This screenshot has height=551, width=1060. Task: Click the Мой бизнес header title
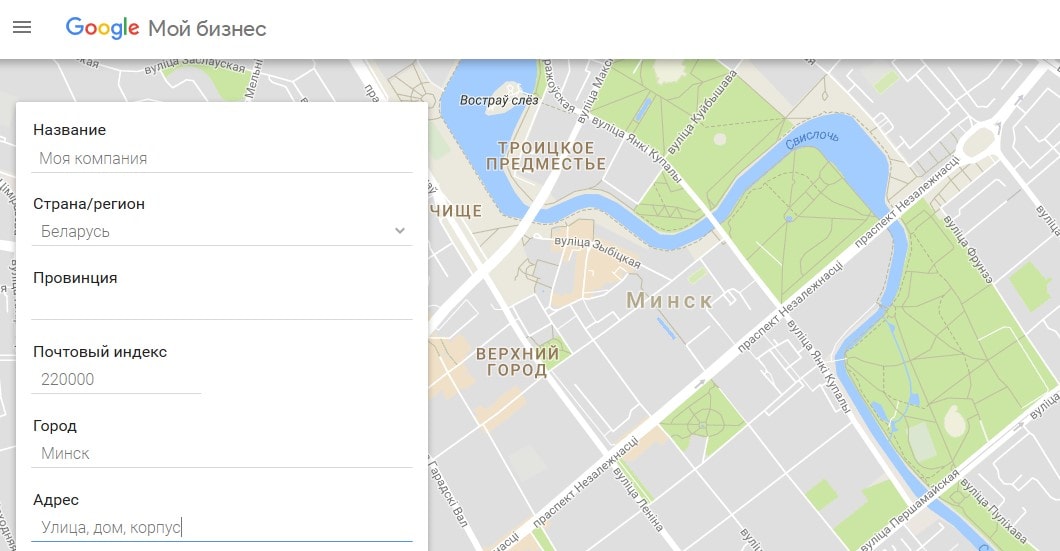click(x=207, y=28)
